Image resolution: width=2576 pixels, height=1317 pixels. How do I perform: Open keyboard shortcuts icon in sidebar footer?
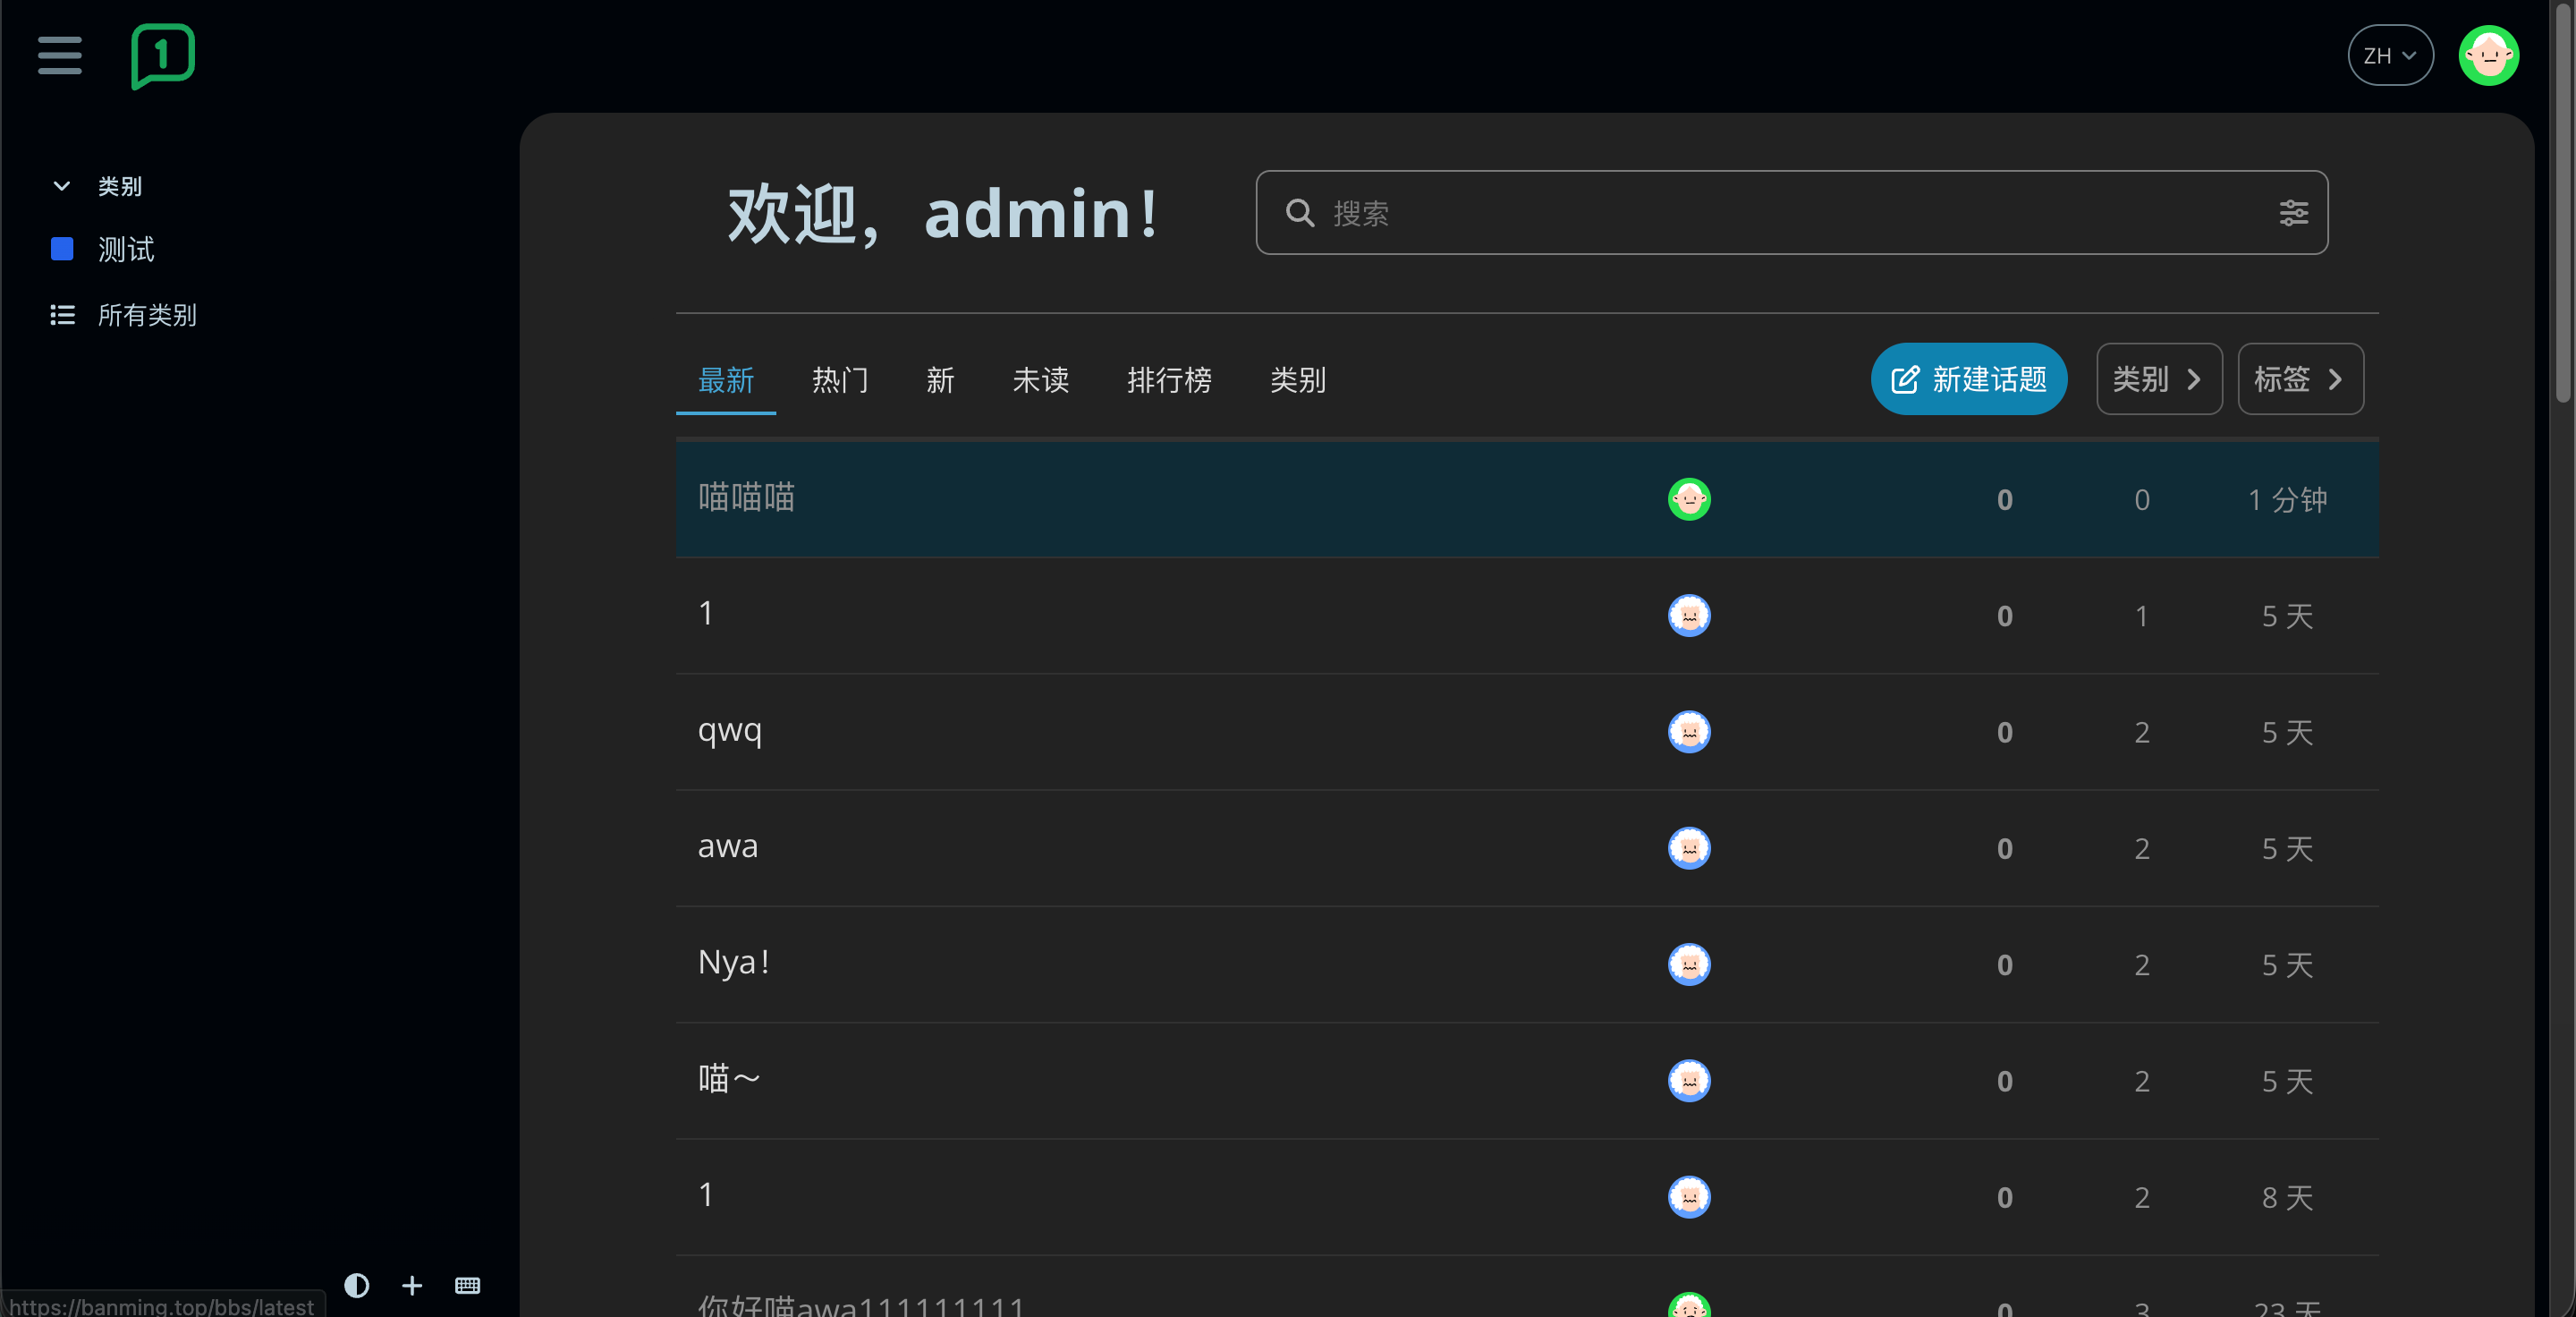[467, 1285]
